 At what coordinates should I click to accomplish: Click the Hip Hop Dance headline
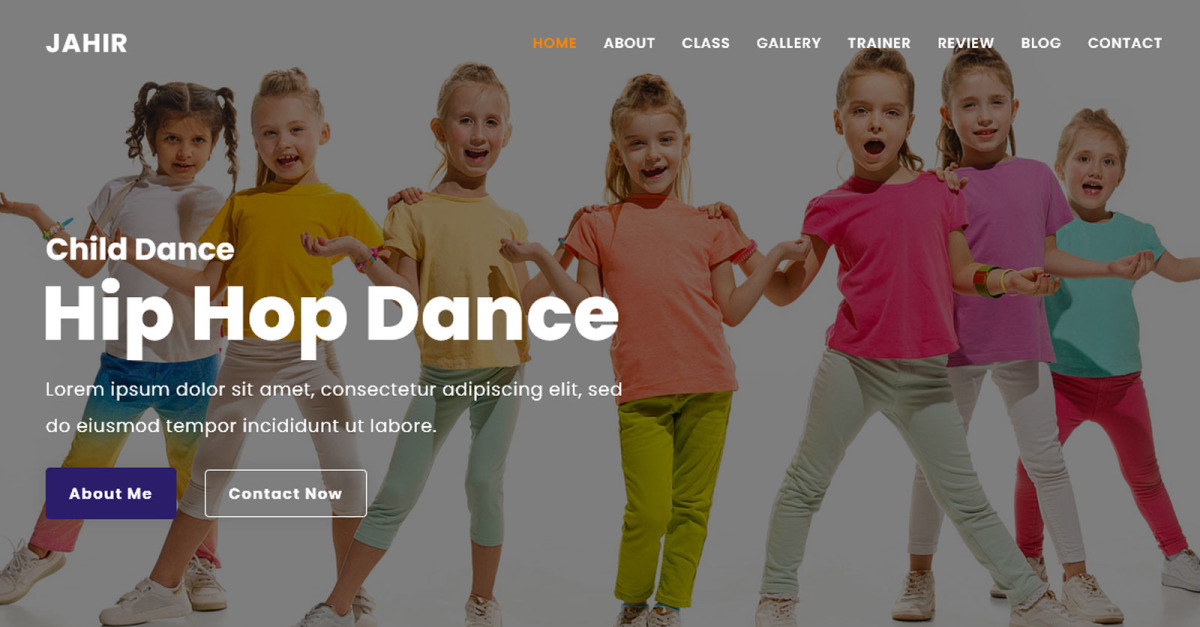click(331, 315)
